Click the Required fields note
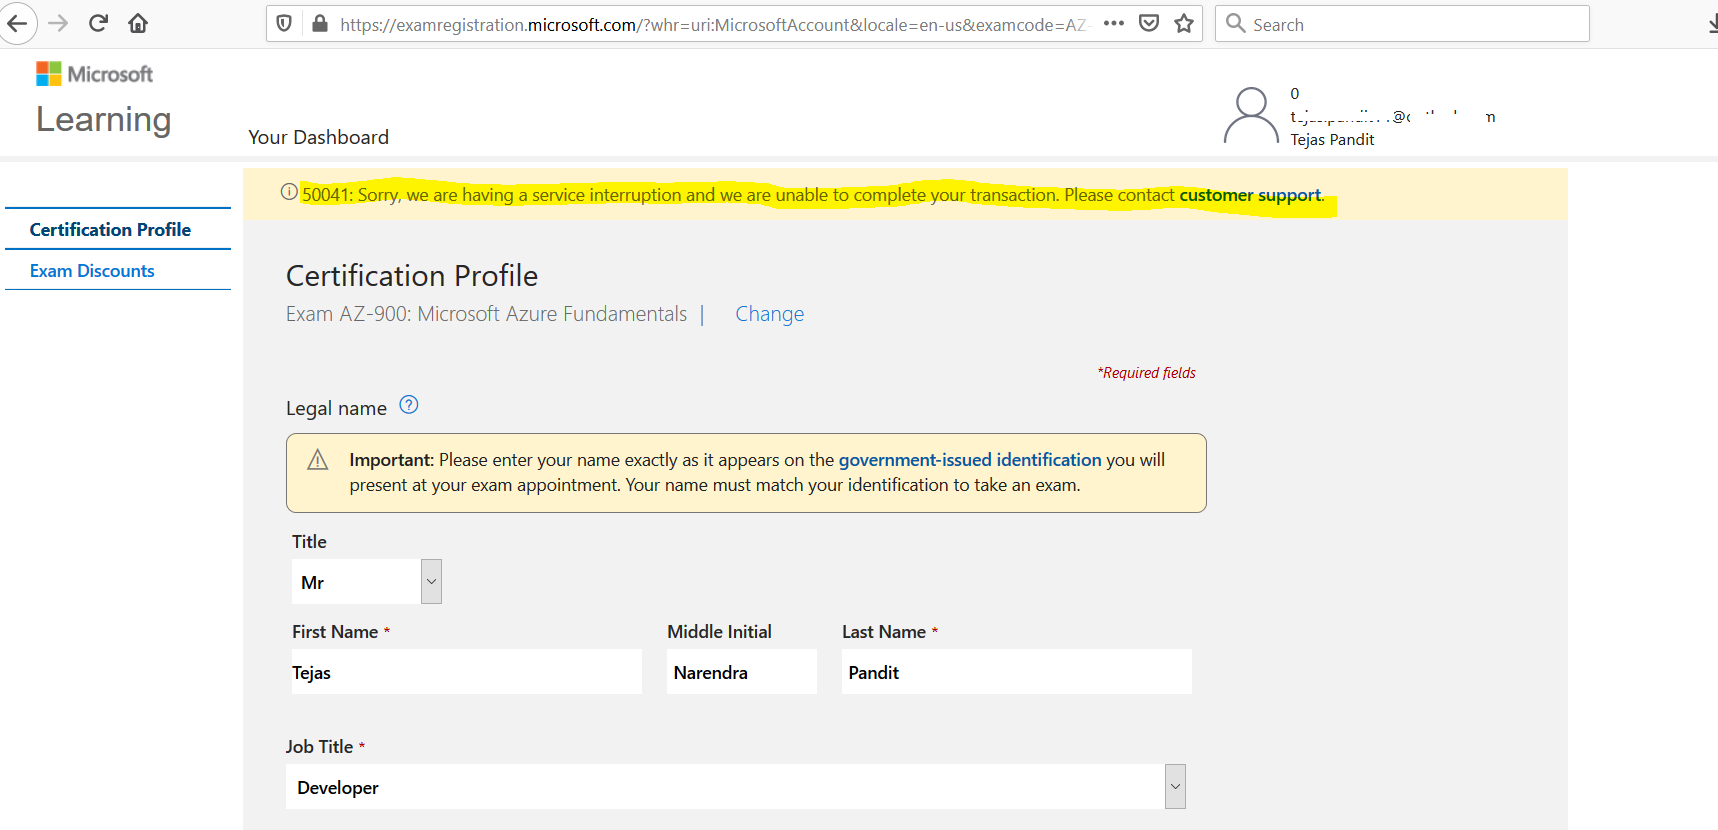This screenshot has height=830, width=1718. (x=1147, y=373)
